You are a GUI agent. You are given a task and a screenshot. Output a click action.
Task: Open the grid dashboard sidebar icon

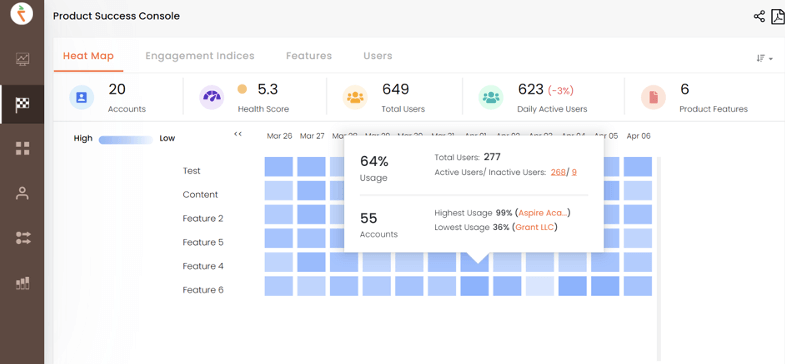23,148
